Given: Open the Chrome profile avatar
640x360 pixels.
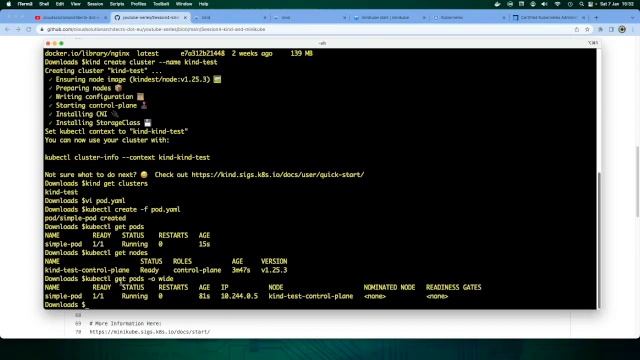Looking at the screenshot, I should [x=622, y=29].
